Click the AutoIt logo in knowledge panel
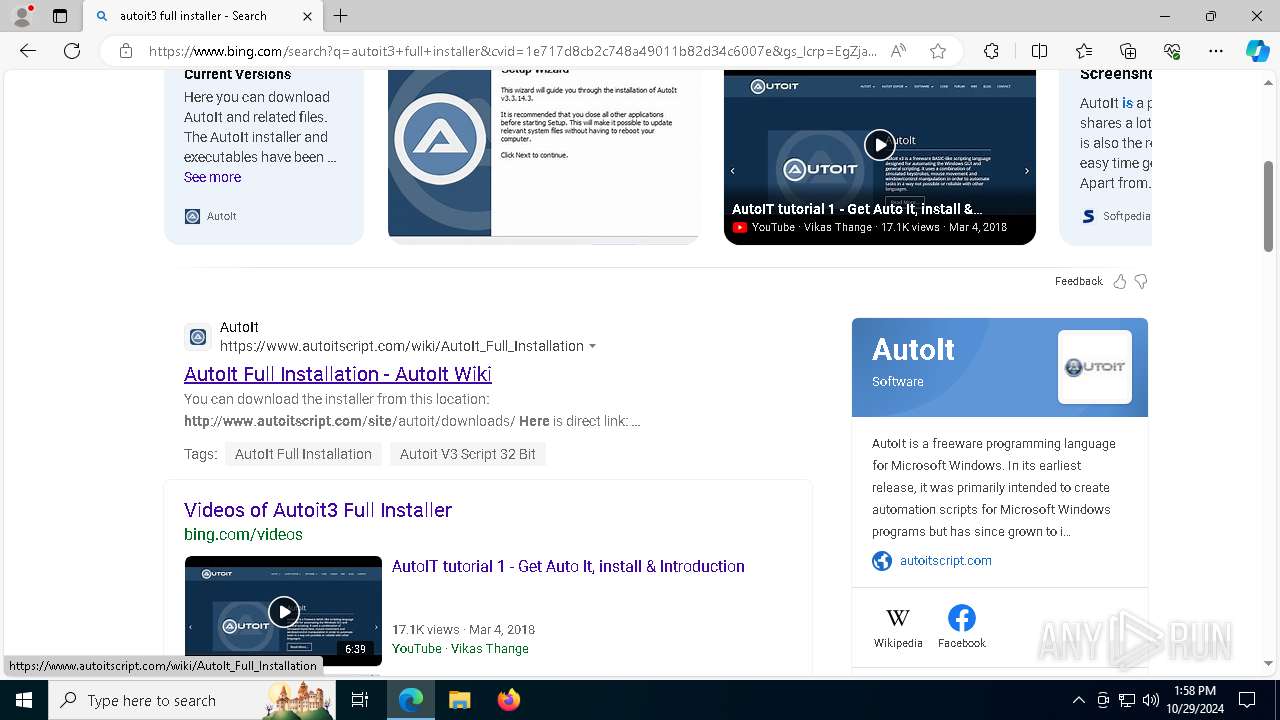This screenshot has height=720, width=1280. point(1095,367)
